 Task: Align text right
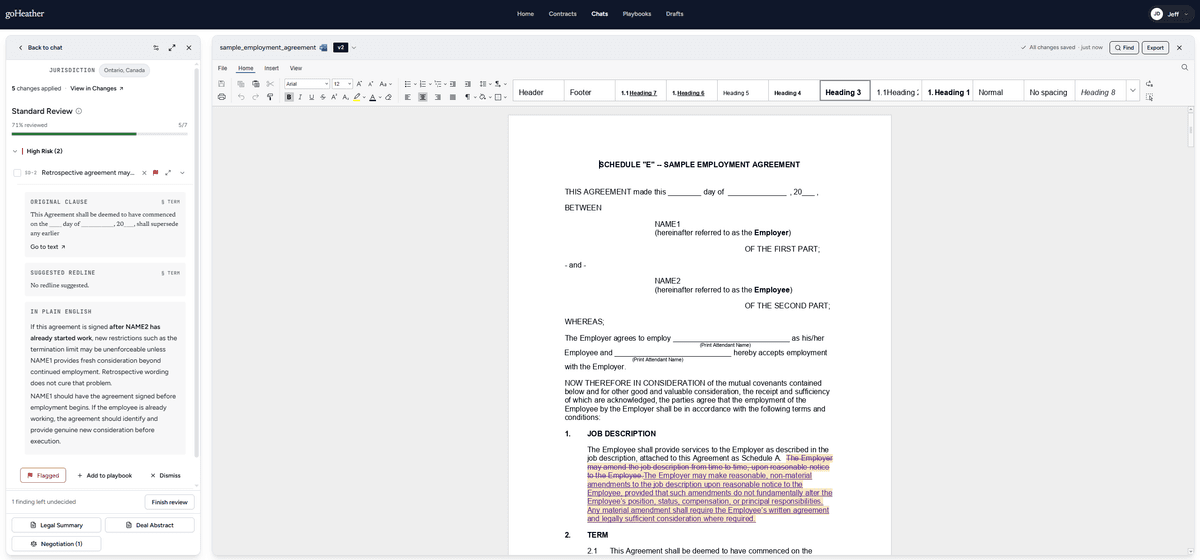[437, 97]
